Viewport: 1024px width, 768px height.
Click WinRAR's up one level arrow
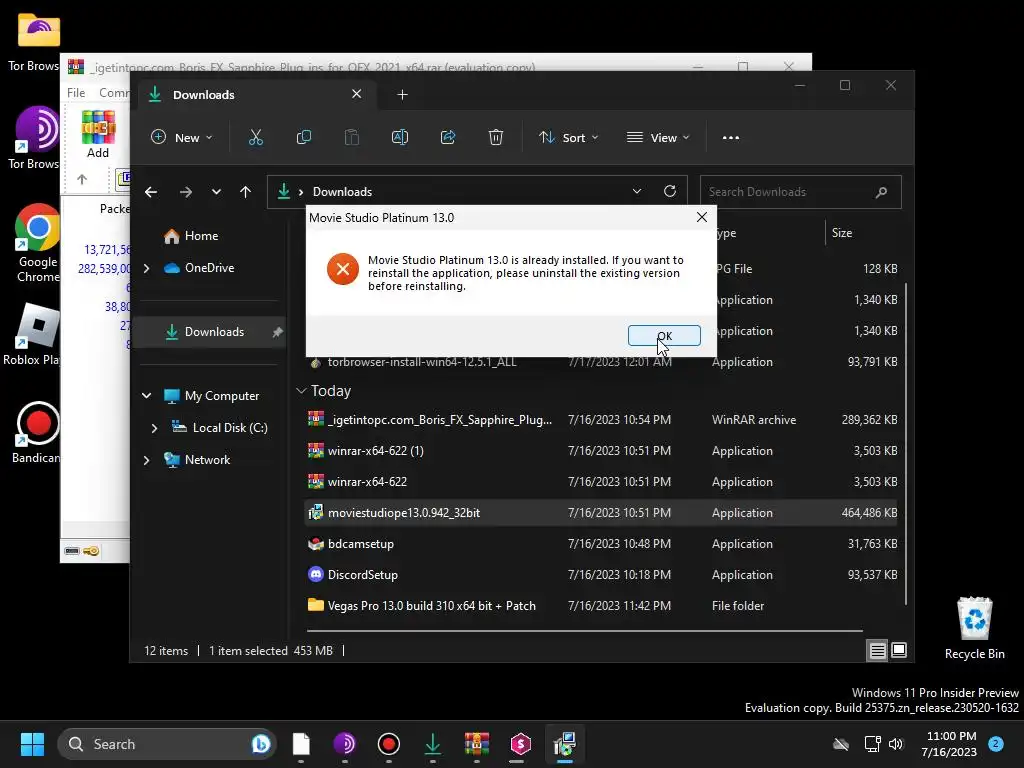click(82, 179)
